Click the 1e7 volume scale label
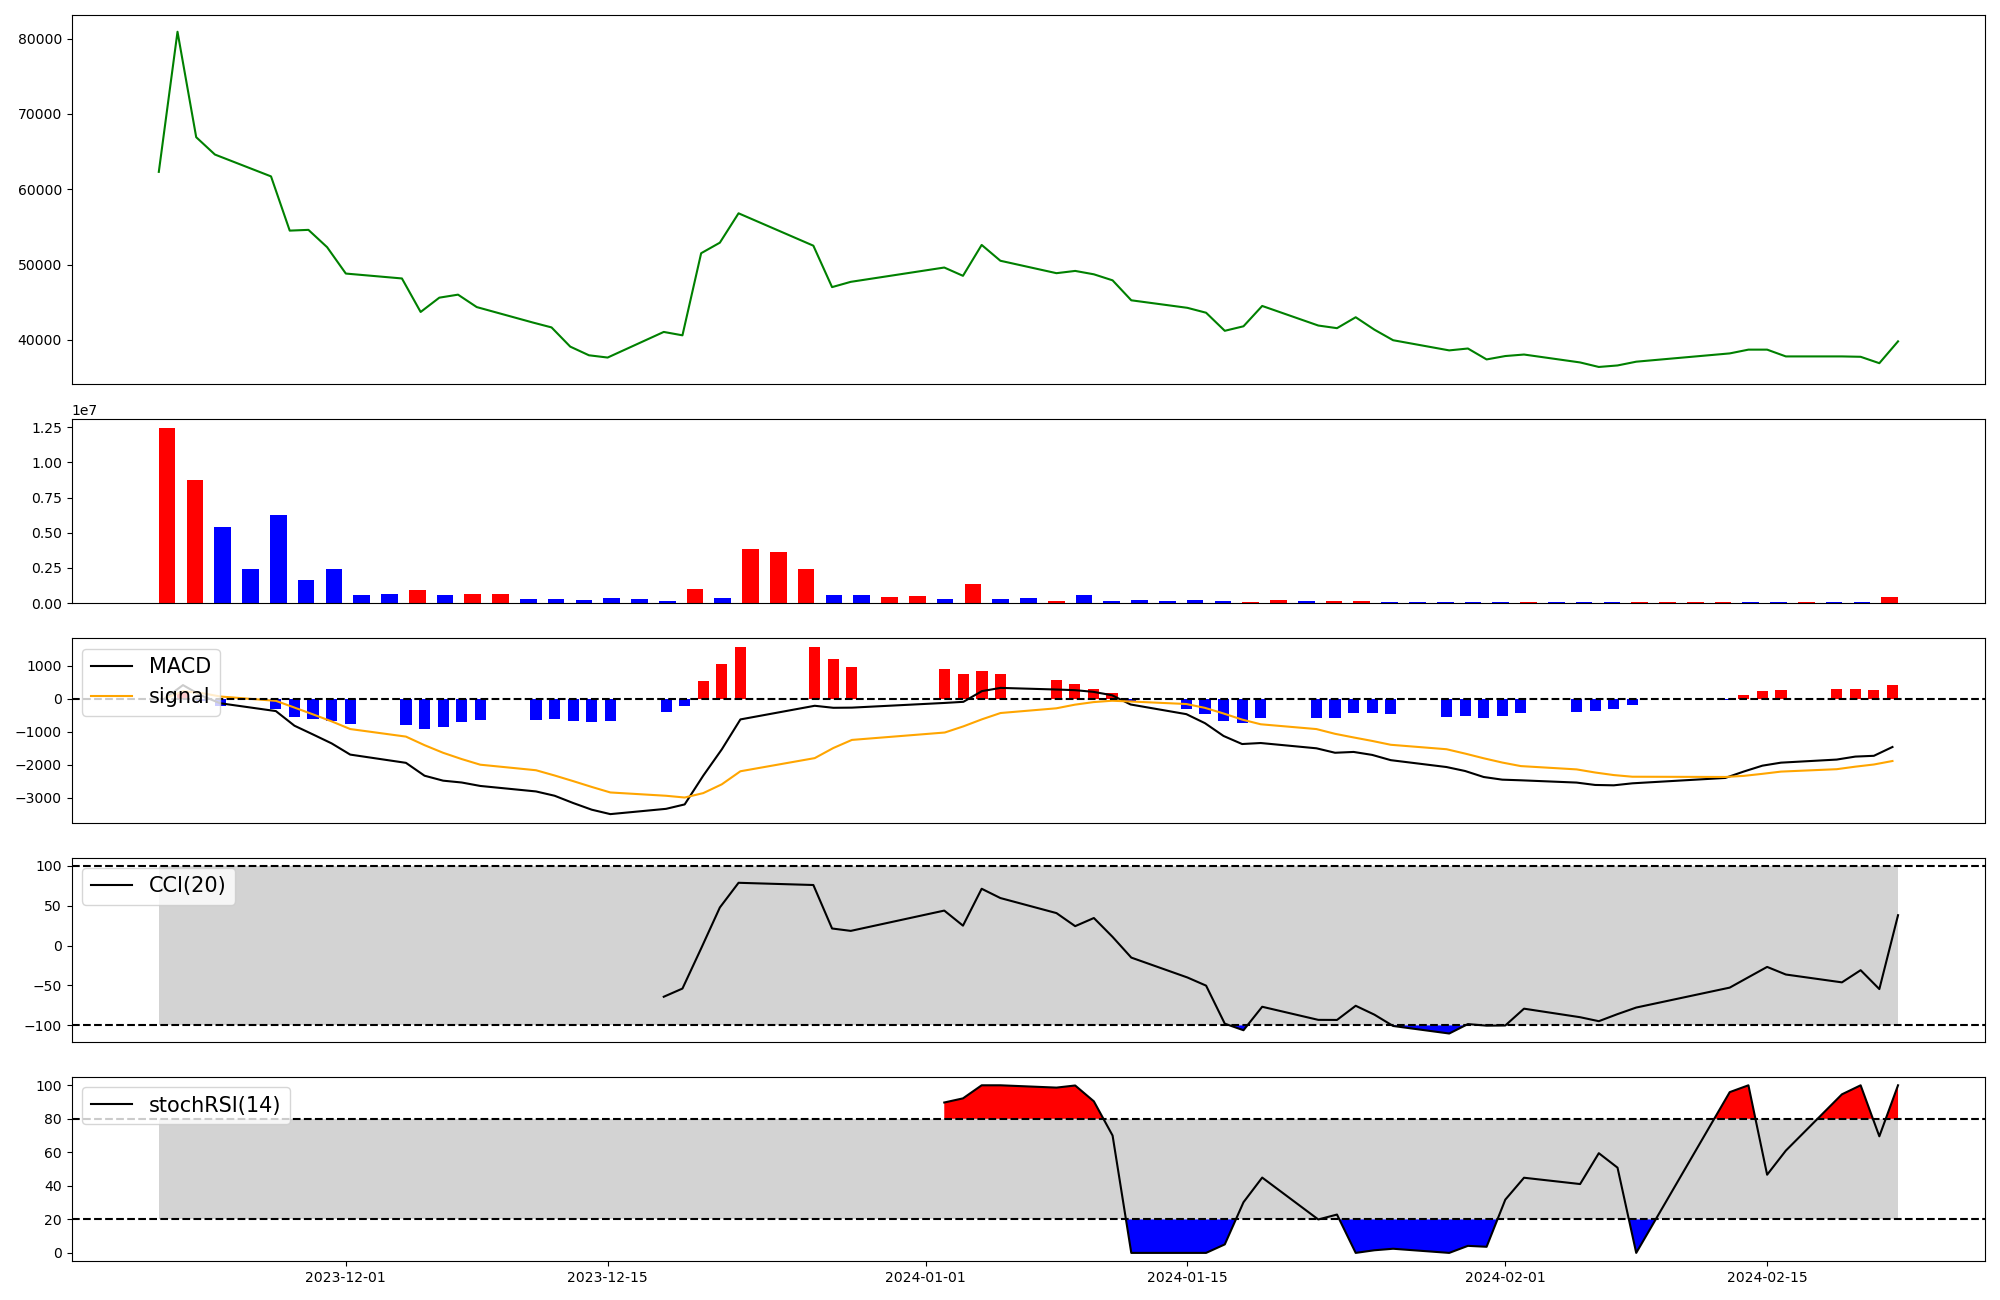Screen dimensions: 2000x1300 (84, 410)
